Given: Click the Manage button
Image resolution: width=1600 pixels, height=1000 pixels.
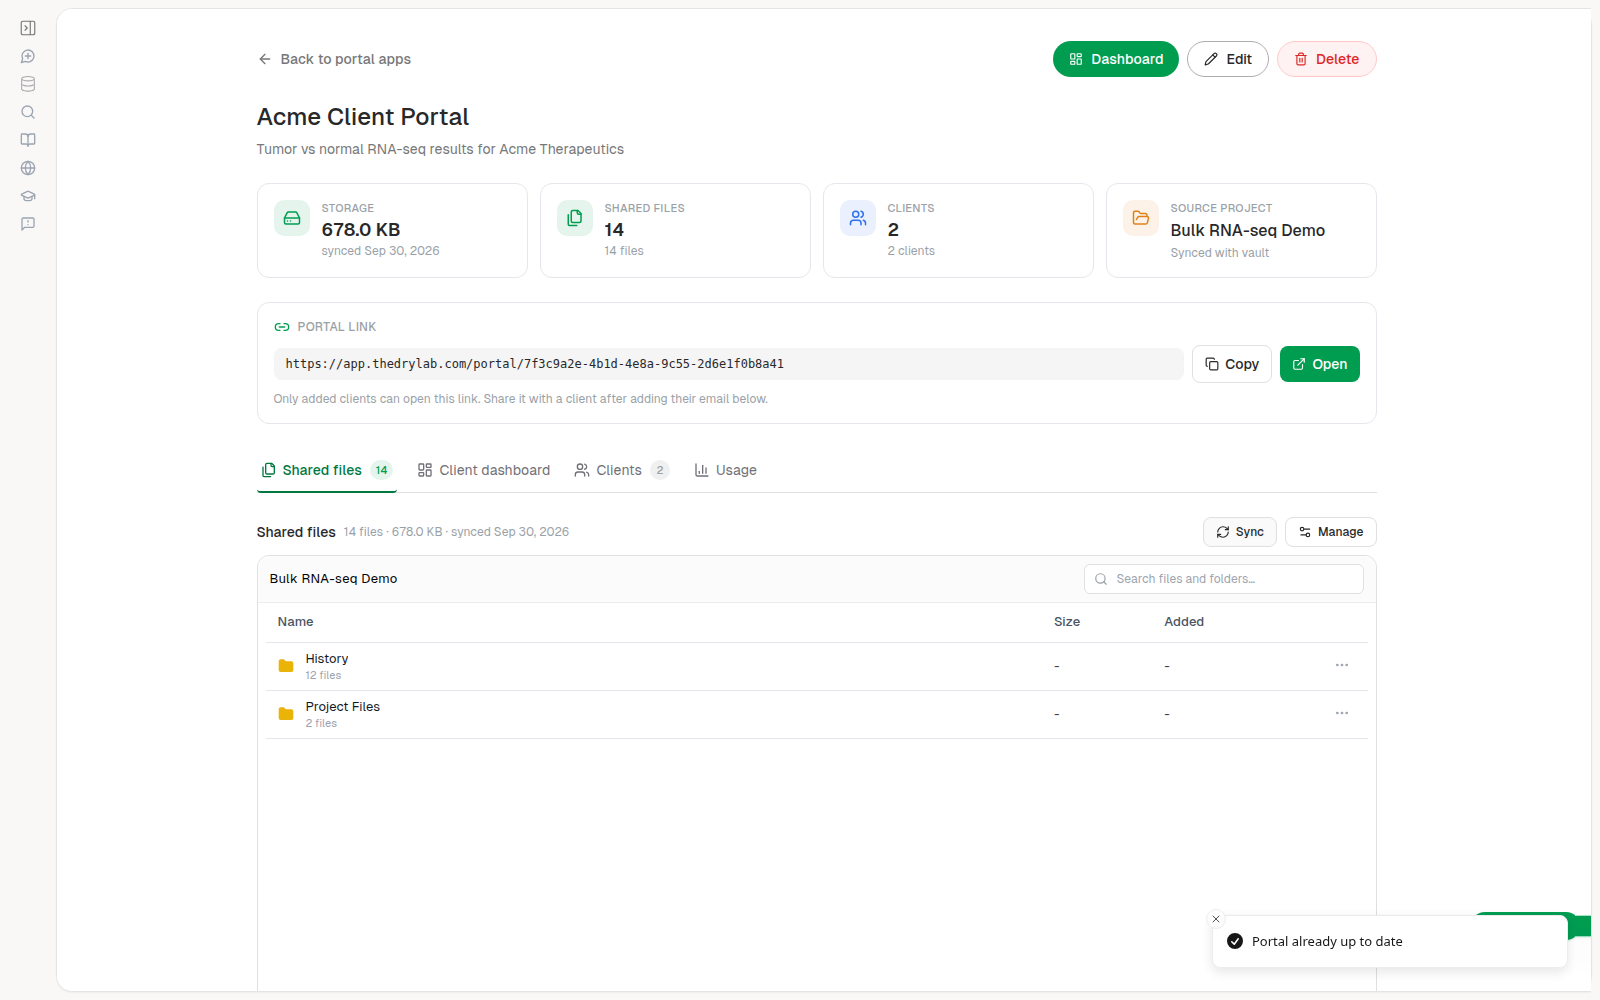Looking at the screenshot, I should coord(1331,532).
